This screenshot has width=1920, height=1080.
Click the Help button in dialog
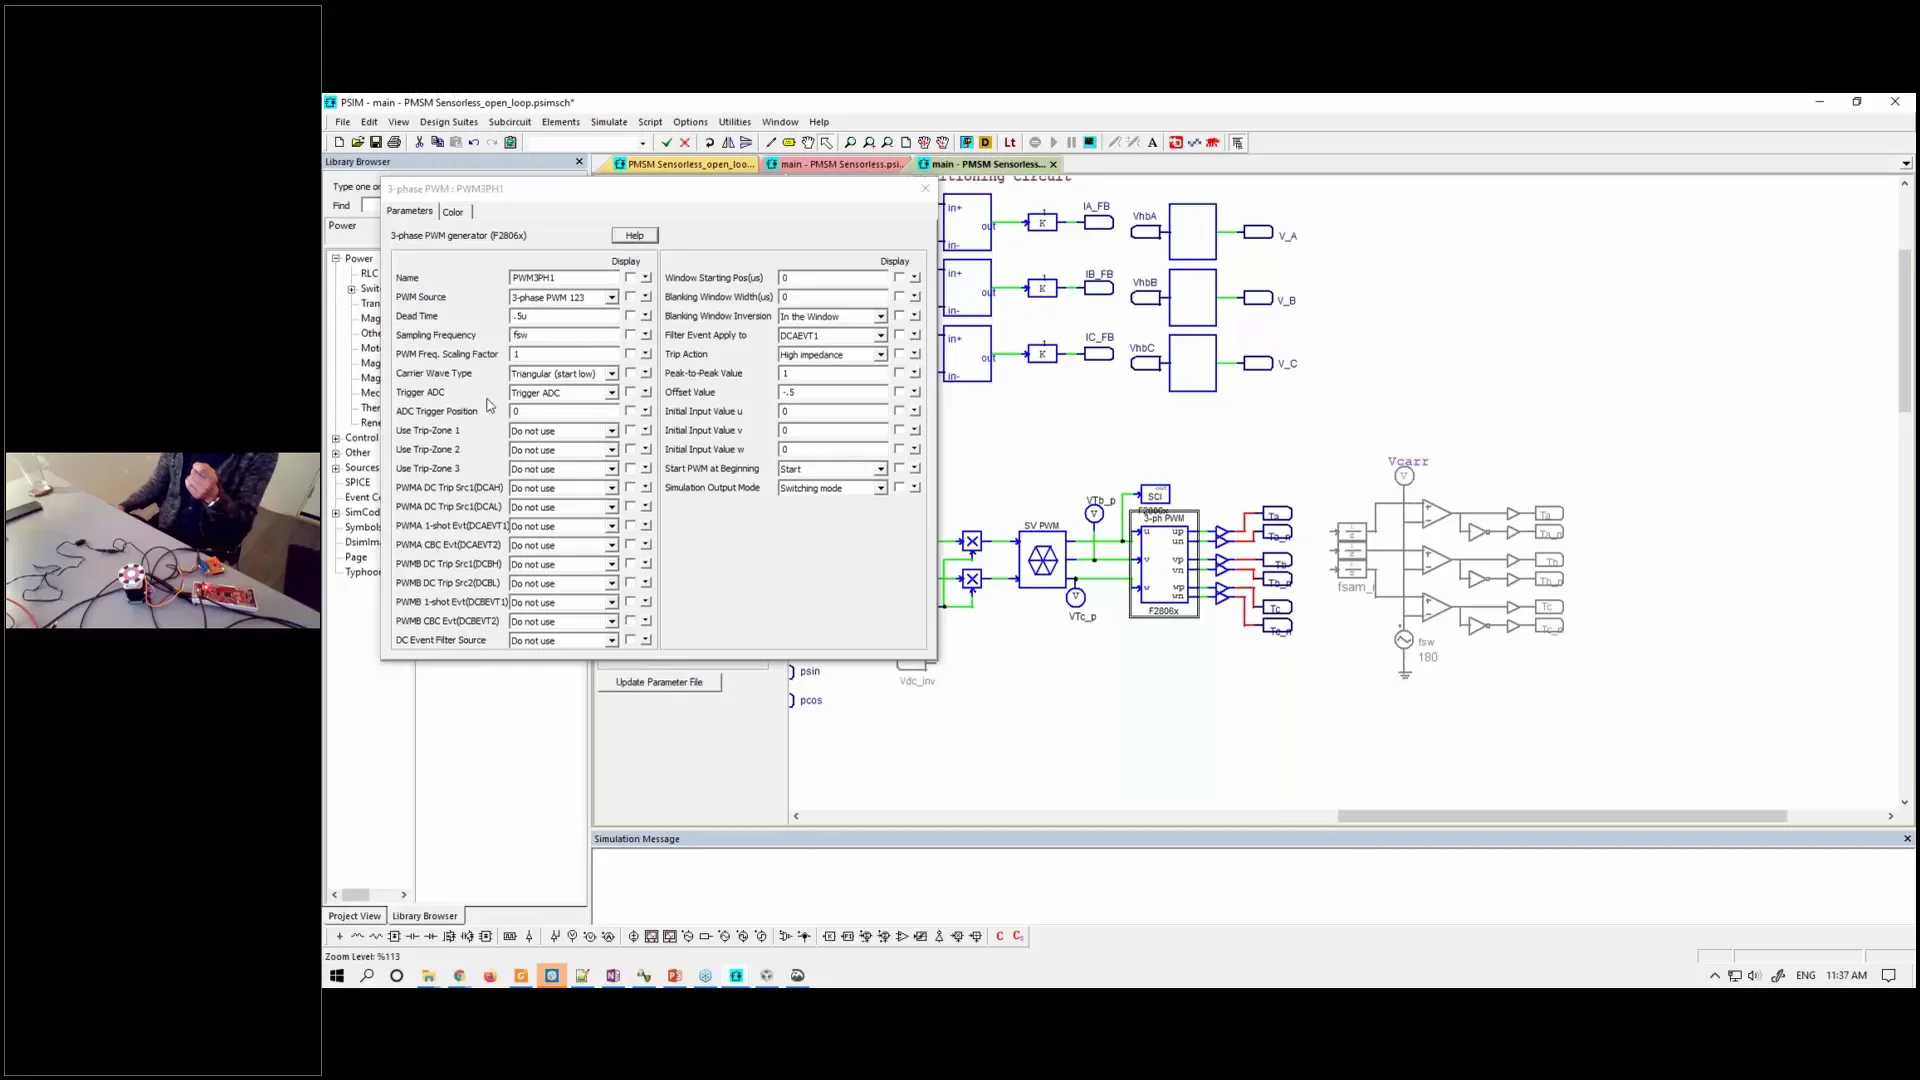(x=634, y=235)
